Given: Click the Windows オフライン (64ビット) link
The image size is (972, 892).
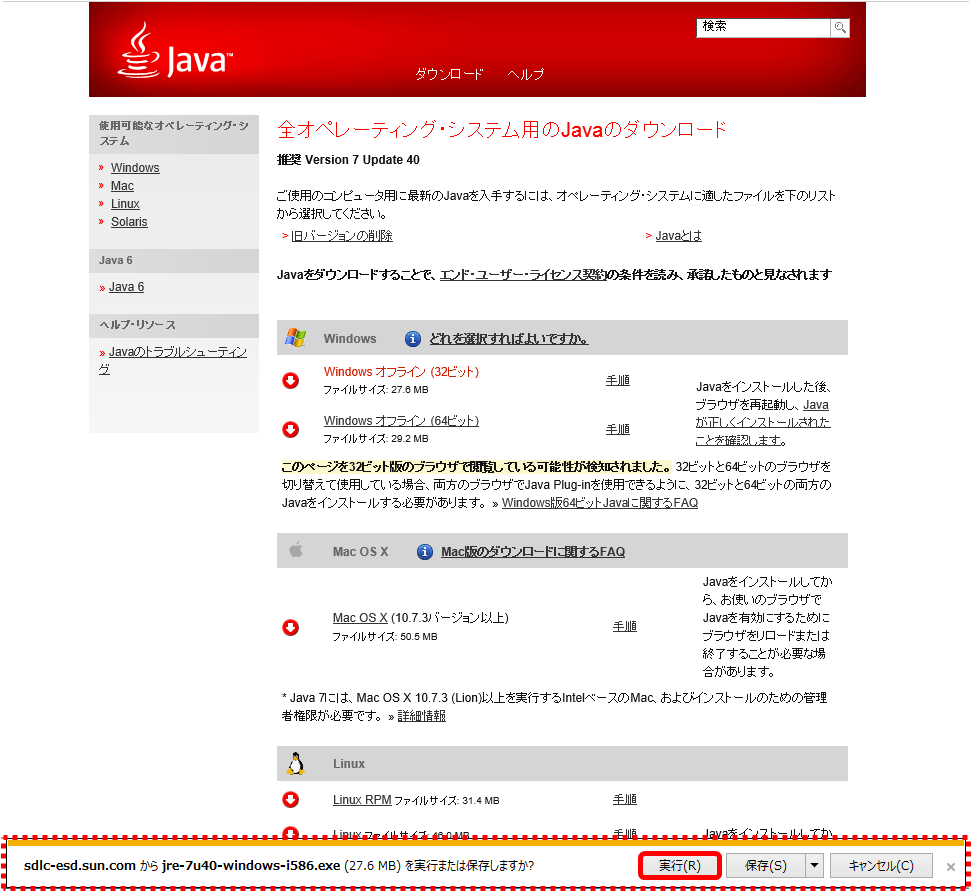Looking at the screenshot, I should [x=401, y=421].
